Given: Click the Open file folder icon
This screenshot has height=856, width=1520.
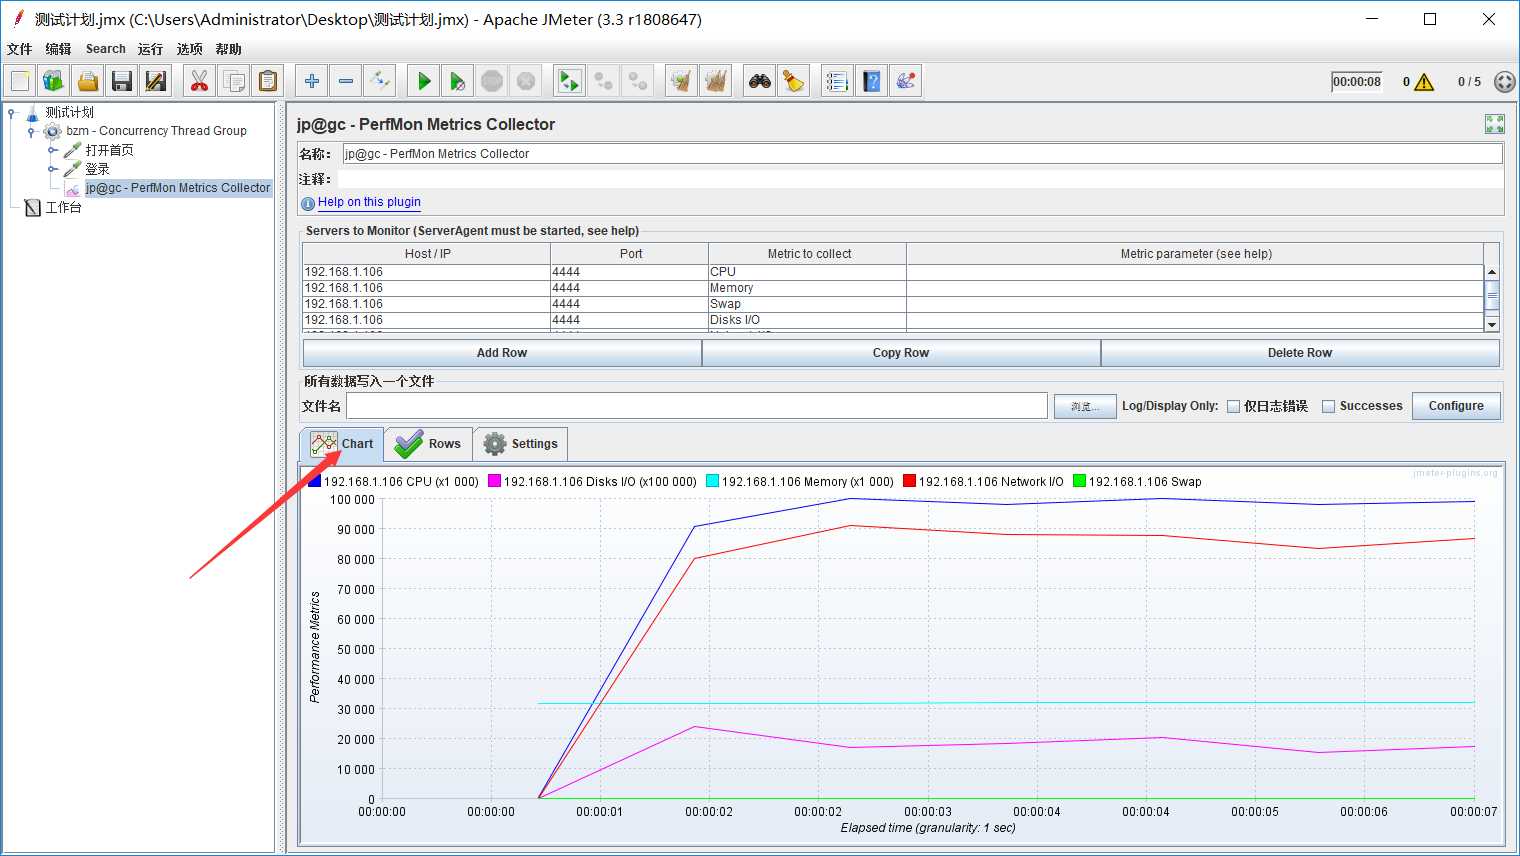Looking at the screenshot, I should coord(88,81).
